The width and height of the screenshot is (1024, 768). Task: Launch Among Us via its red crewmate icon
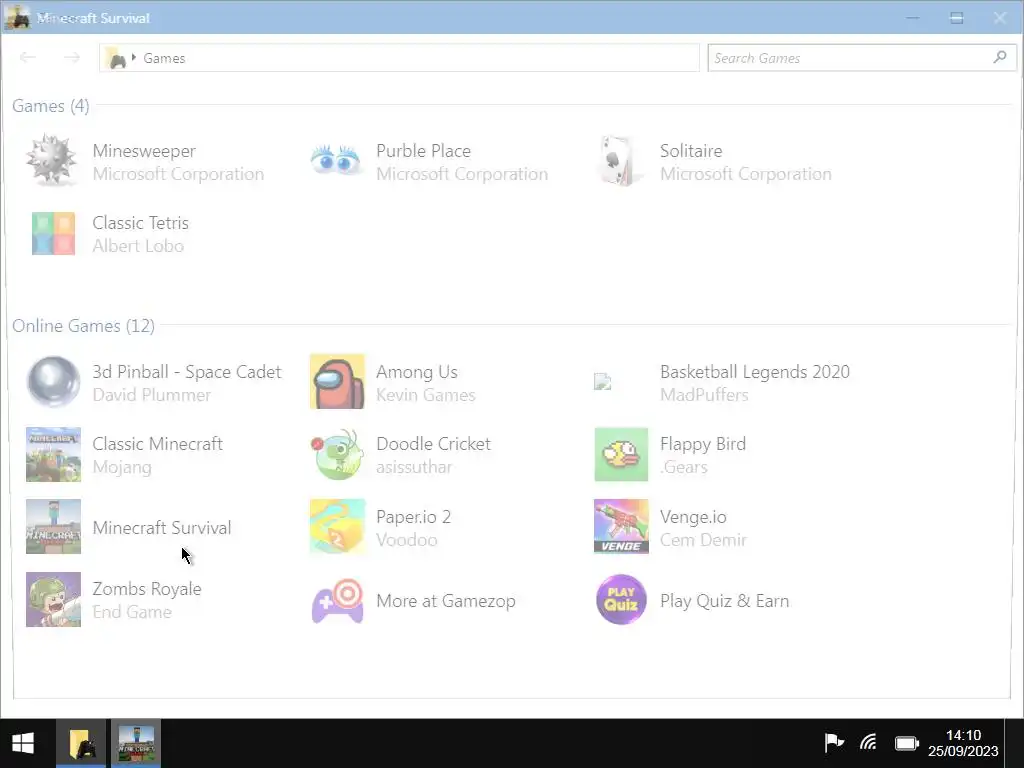click(337, 381)
